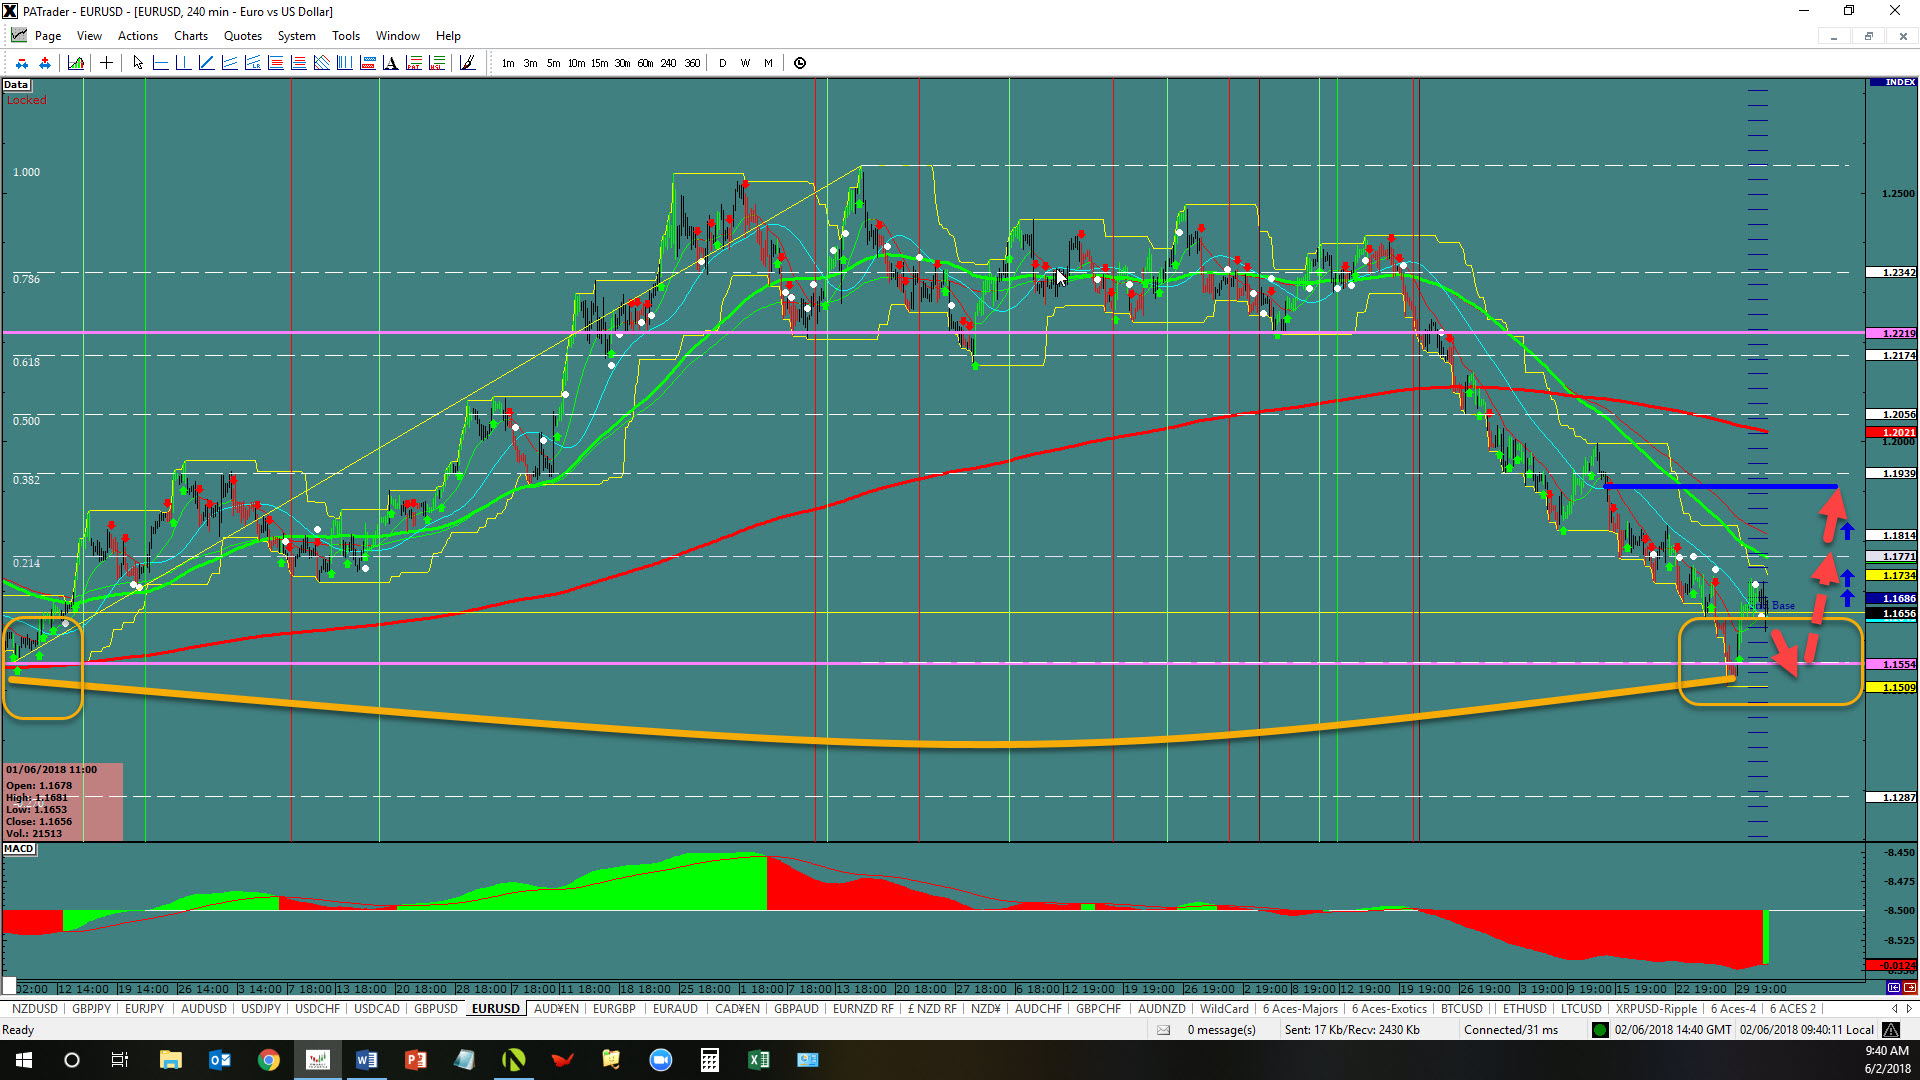This screenshot has height=1080, width=1920.
Task: Switch to the BTCUSD chart tab
Action: (x=1461, y=1009)
